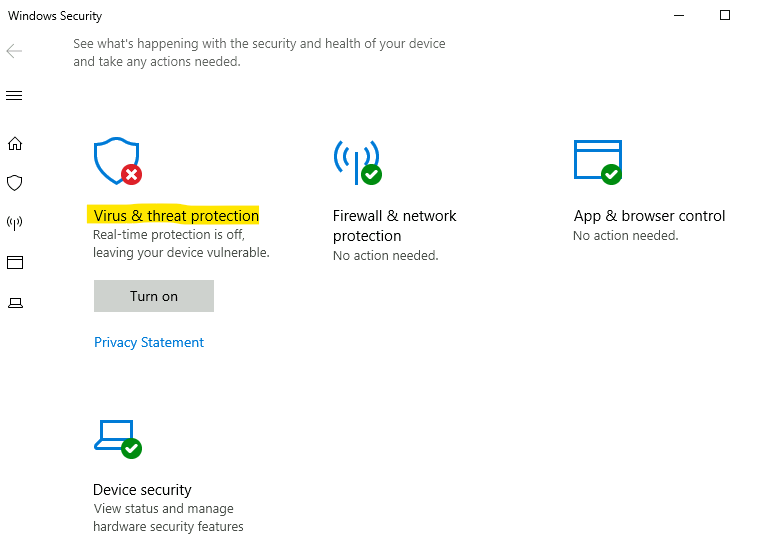The height and width of the screenshot is (557, 766).
Task: Click the large Device security laptop icon
Action: [x=116, y=435]
